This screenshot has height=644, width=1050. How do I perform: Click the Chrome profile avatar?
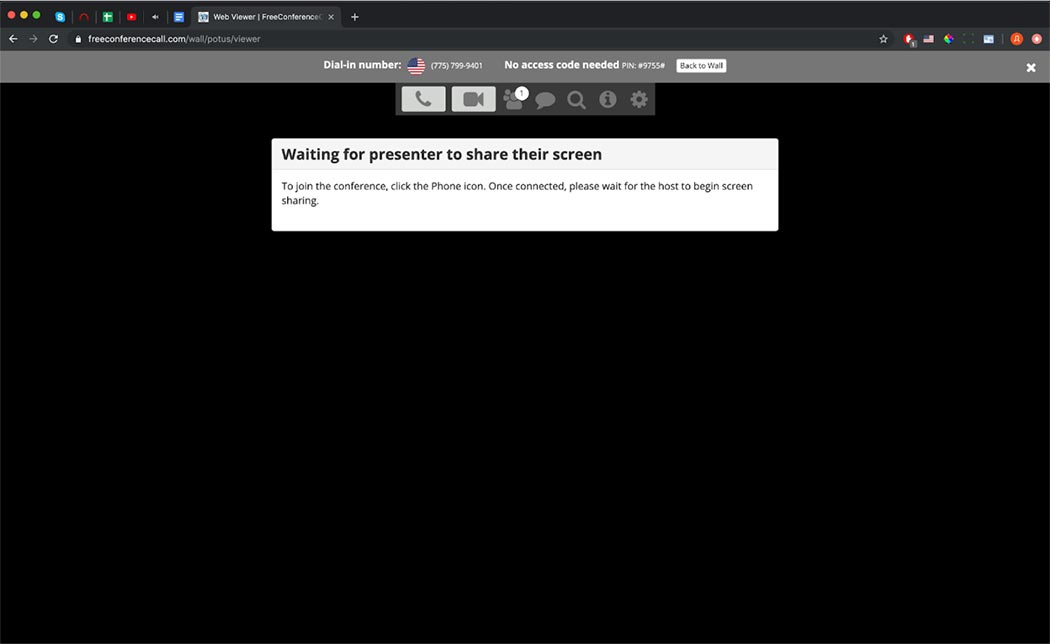(1016, 38)
